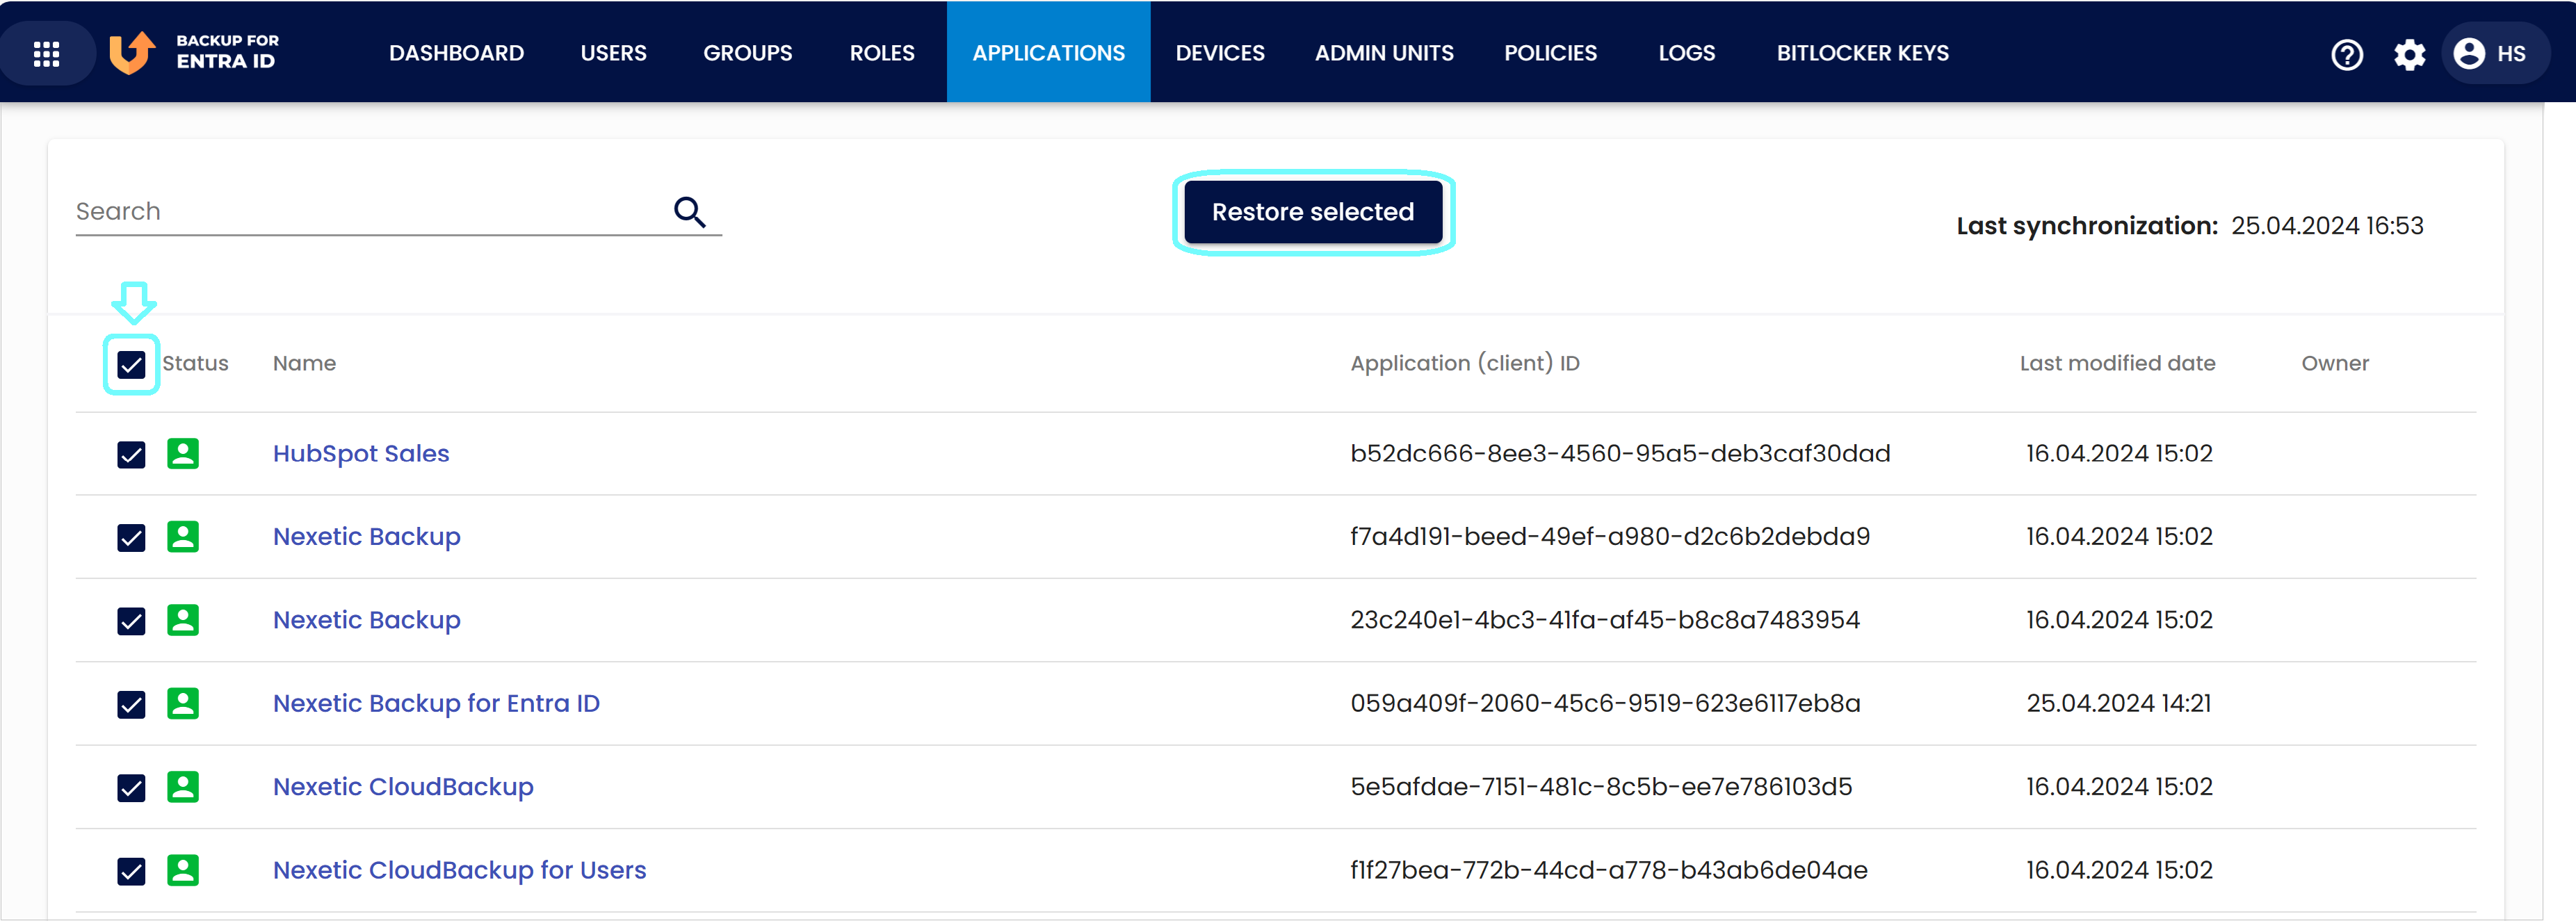
Task: Open the help question mark icon
Action: (2346, 54)
